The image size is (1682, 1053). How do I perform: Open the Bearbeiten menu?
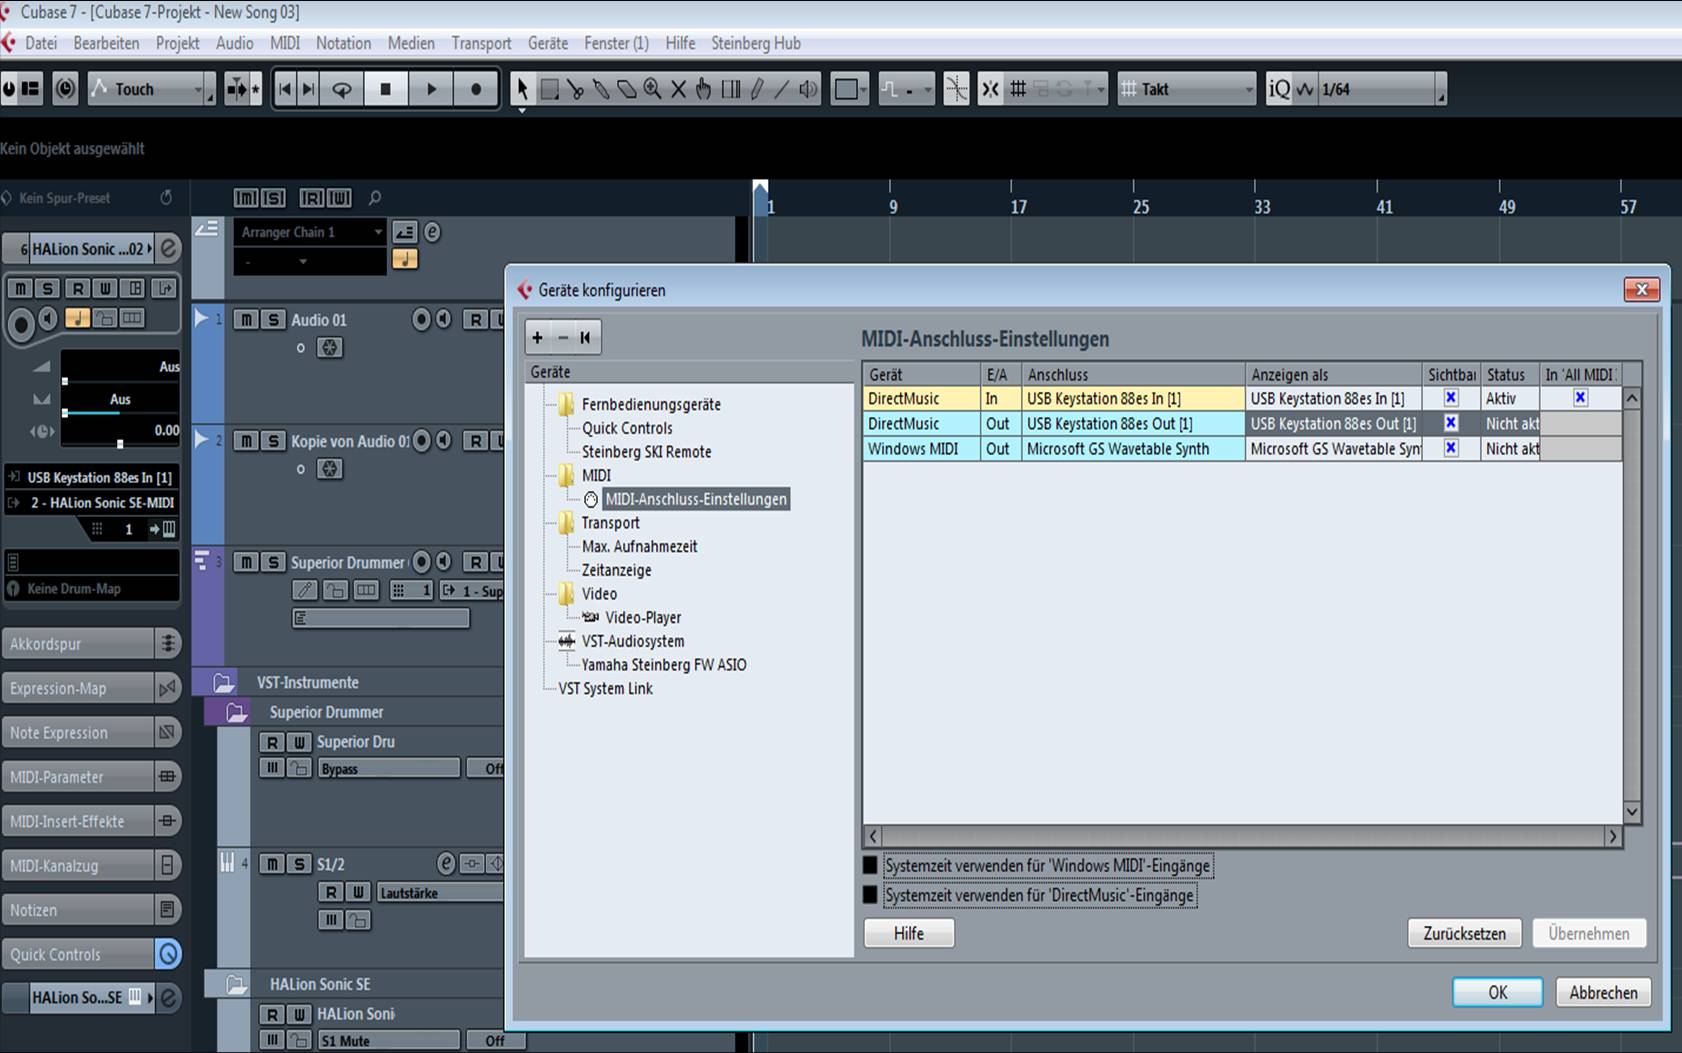(106, 43)
